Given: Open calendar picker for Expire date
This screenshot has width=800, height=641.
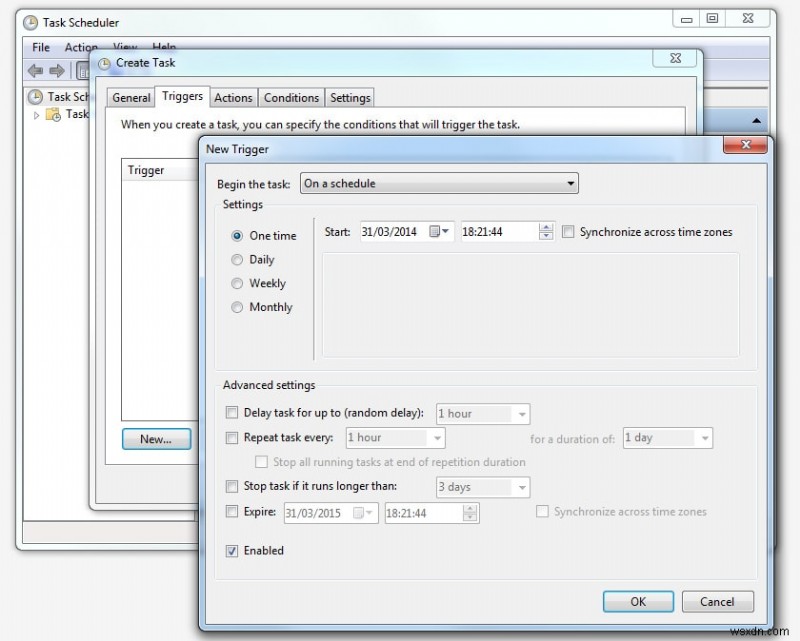Looking at the screenshot, I should point(363,513).
